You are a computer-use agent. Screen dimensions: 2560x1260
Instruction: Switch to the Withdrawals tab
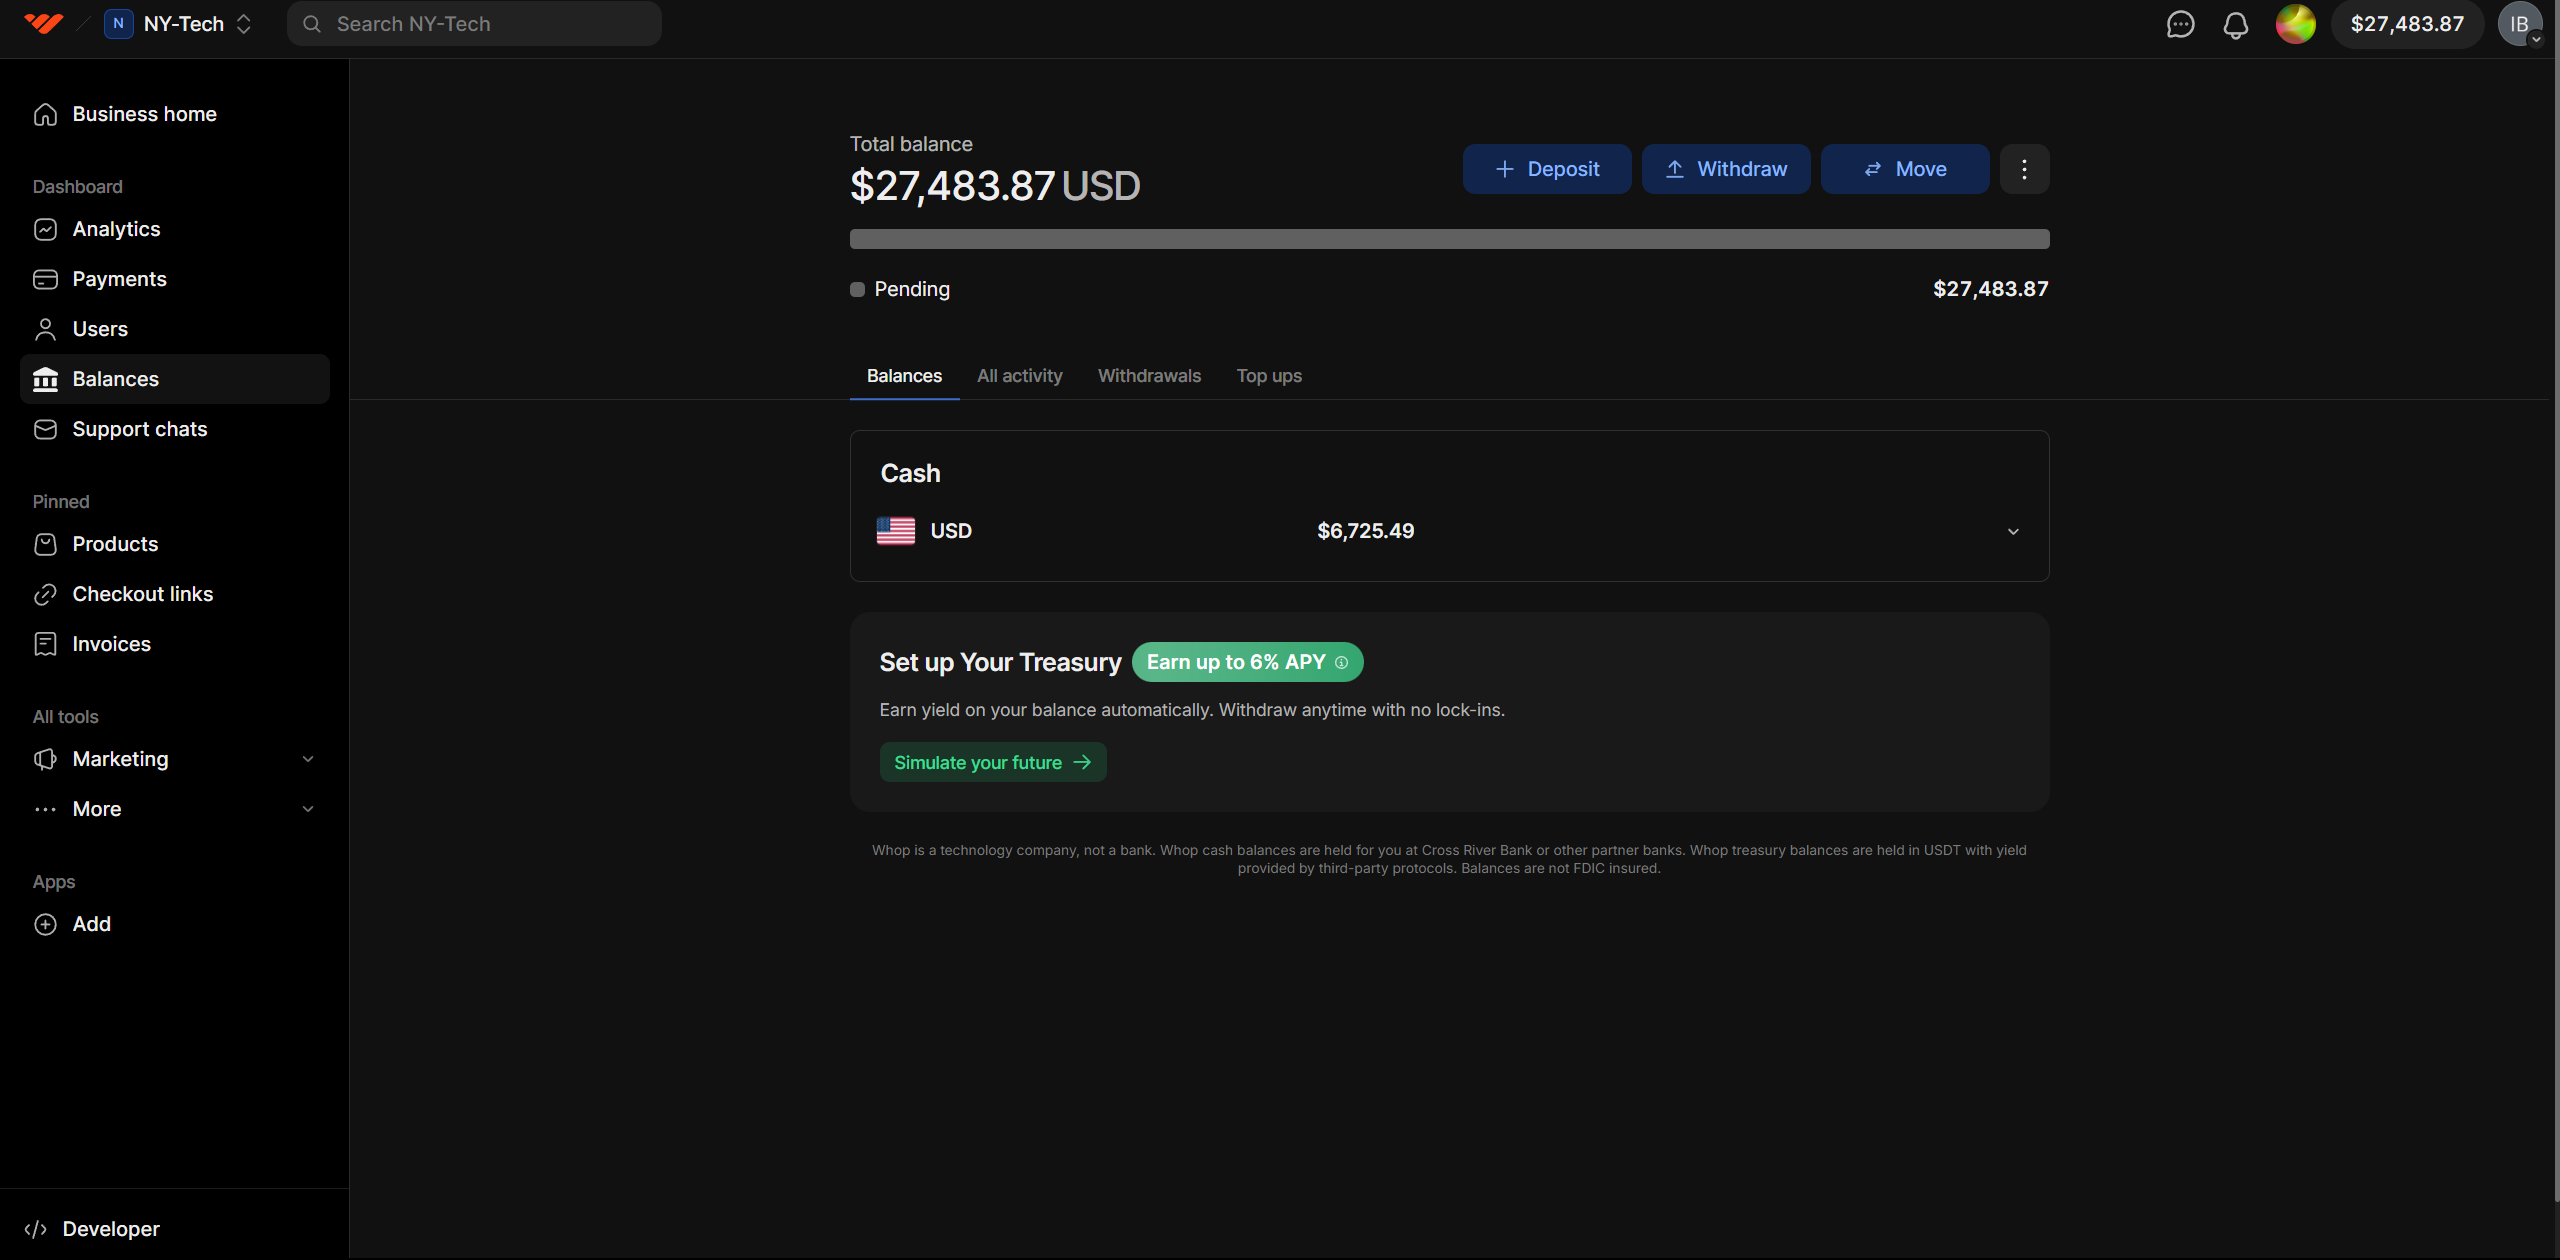[x=1149, y=376]
